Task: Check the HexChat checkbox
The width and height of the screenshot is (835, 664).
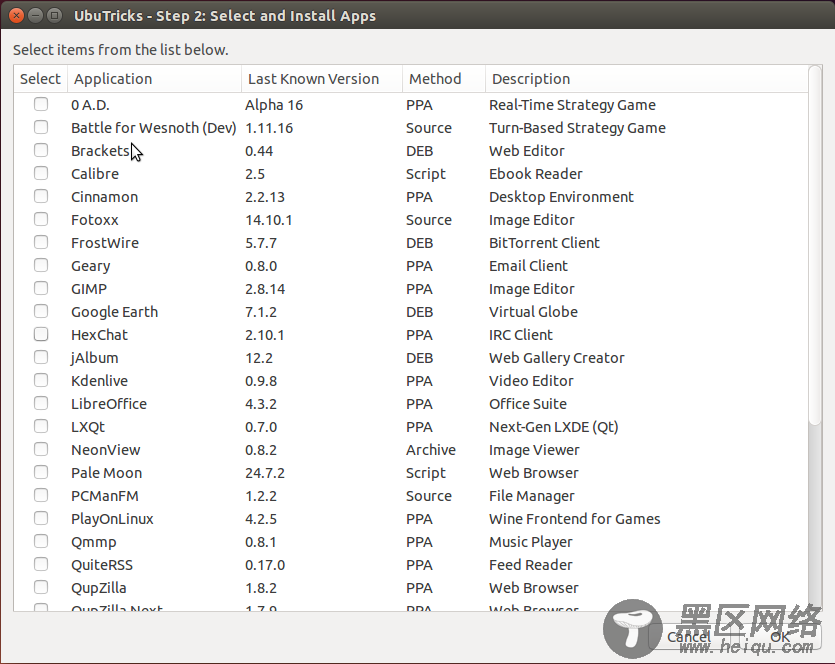Action: pos(41,334)
